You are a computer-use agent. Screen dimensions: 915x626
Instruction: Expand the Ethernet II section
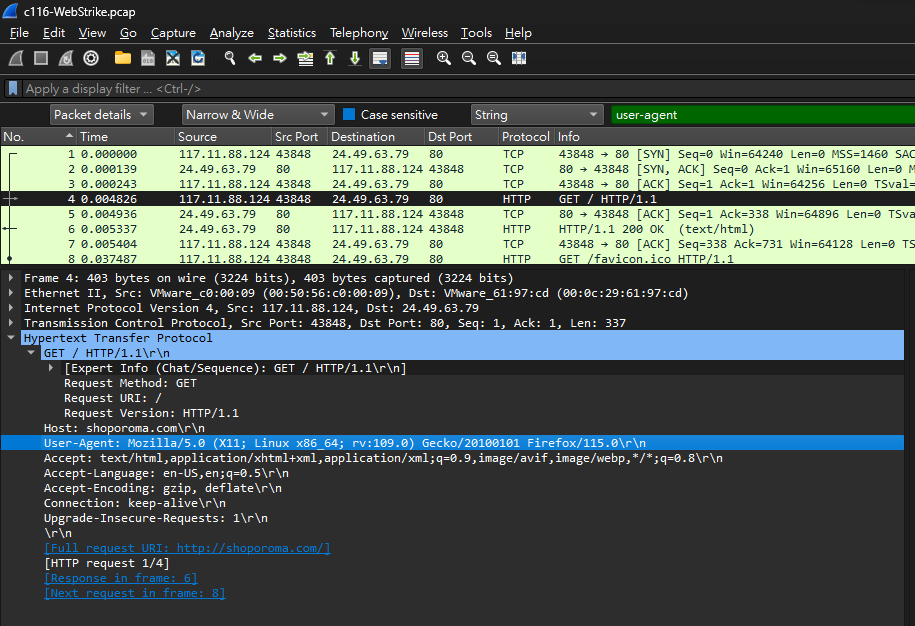click(x=11, y=293)
